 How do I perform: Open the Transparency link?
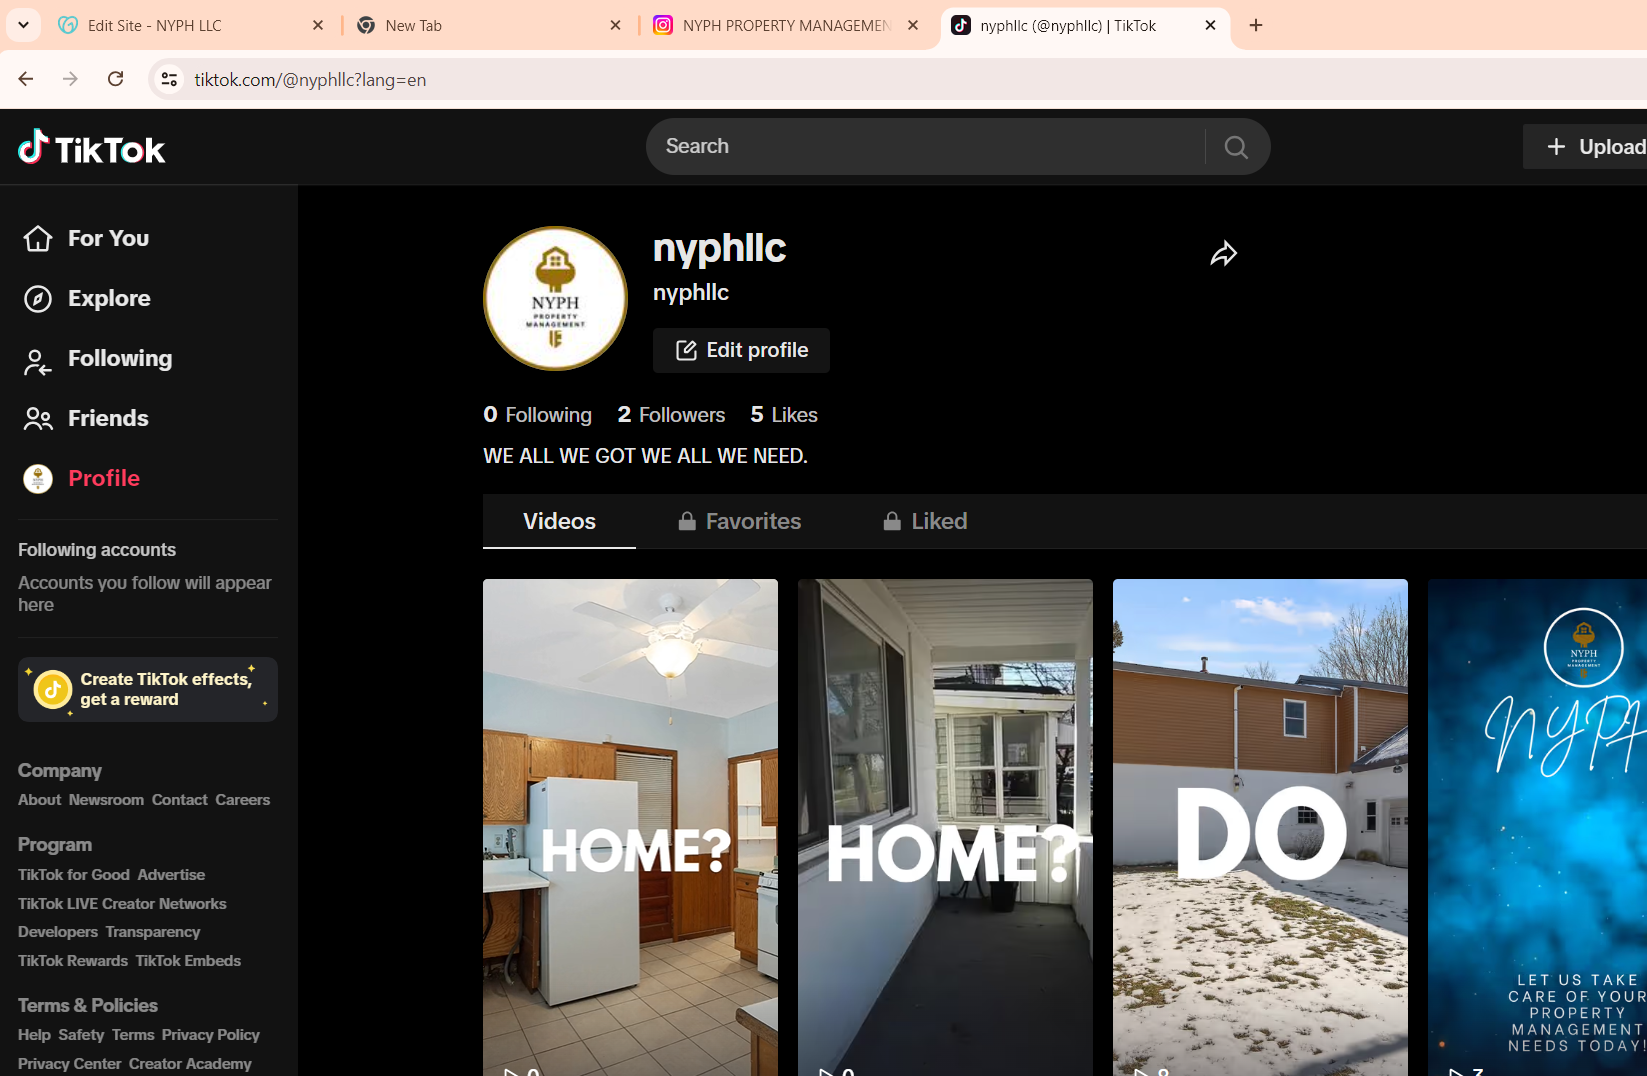(x=153, y=932)
